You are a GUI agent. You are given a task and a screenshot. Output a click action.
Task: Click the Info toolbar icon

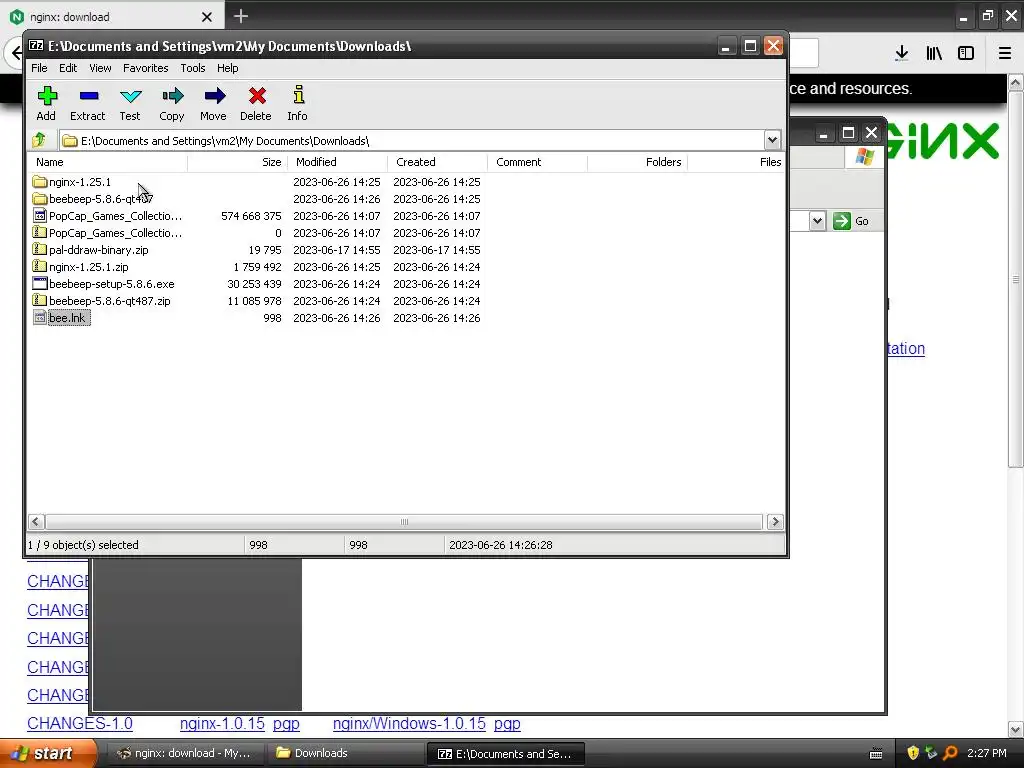[x=298, y=95]
